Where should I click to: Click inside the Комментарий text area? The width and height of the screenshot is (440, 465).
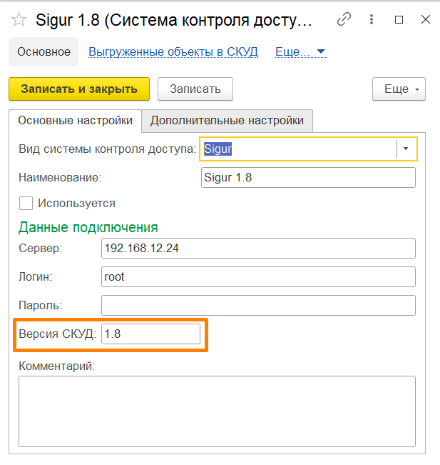217,411
